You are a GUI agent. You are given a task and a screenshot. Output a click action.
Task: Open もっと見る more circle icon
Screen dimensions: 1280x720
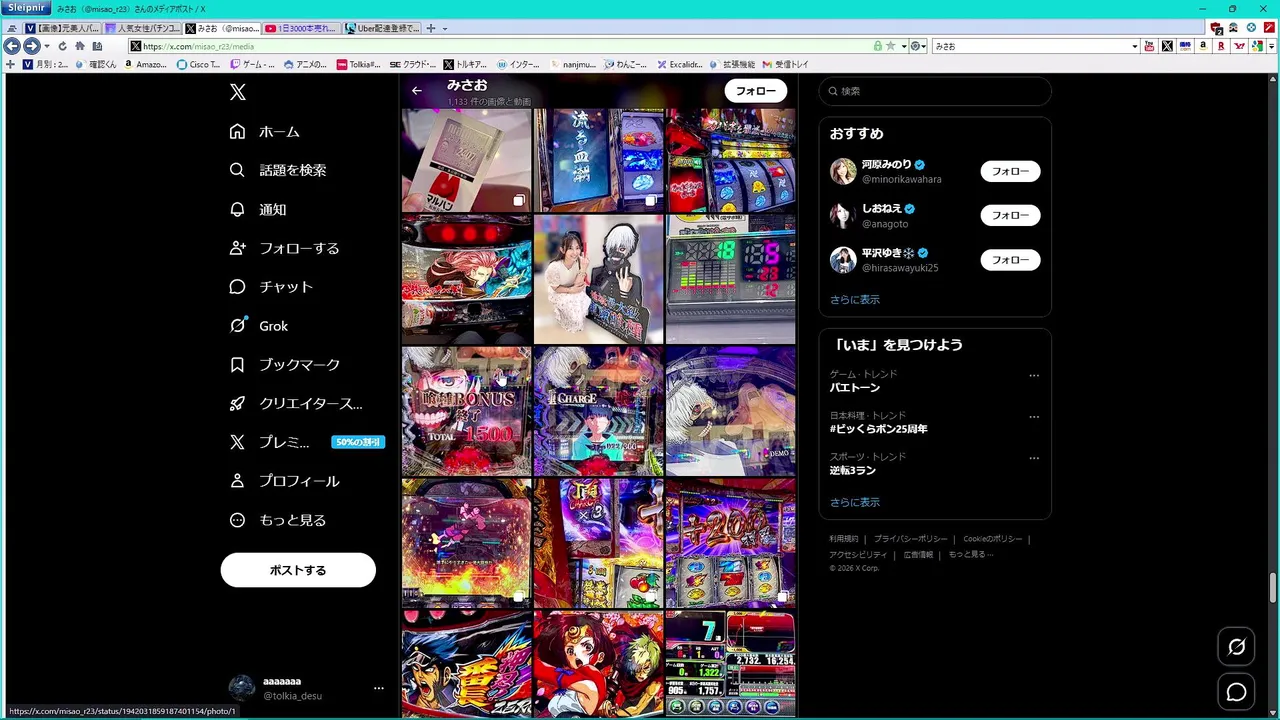click(237, 520)
